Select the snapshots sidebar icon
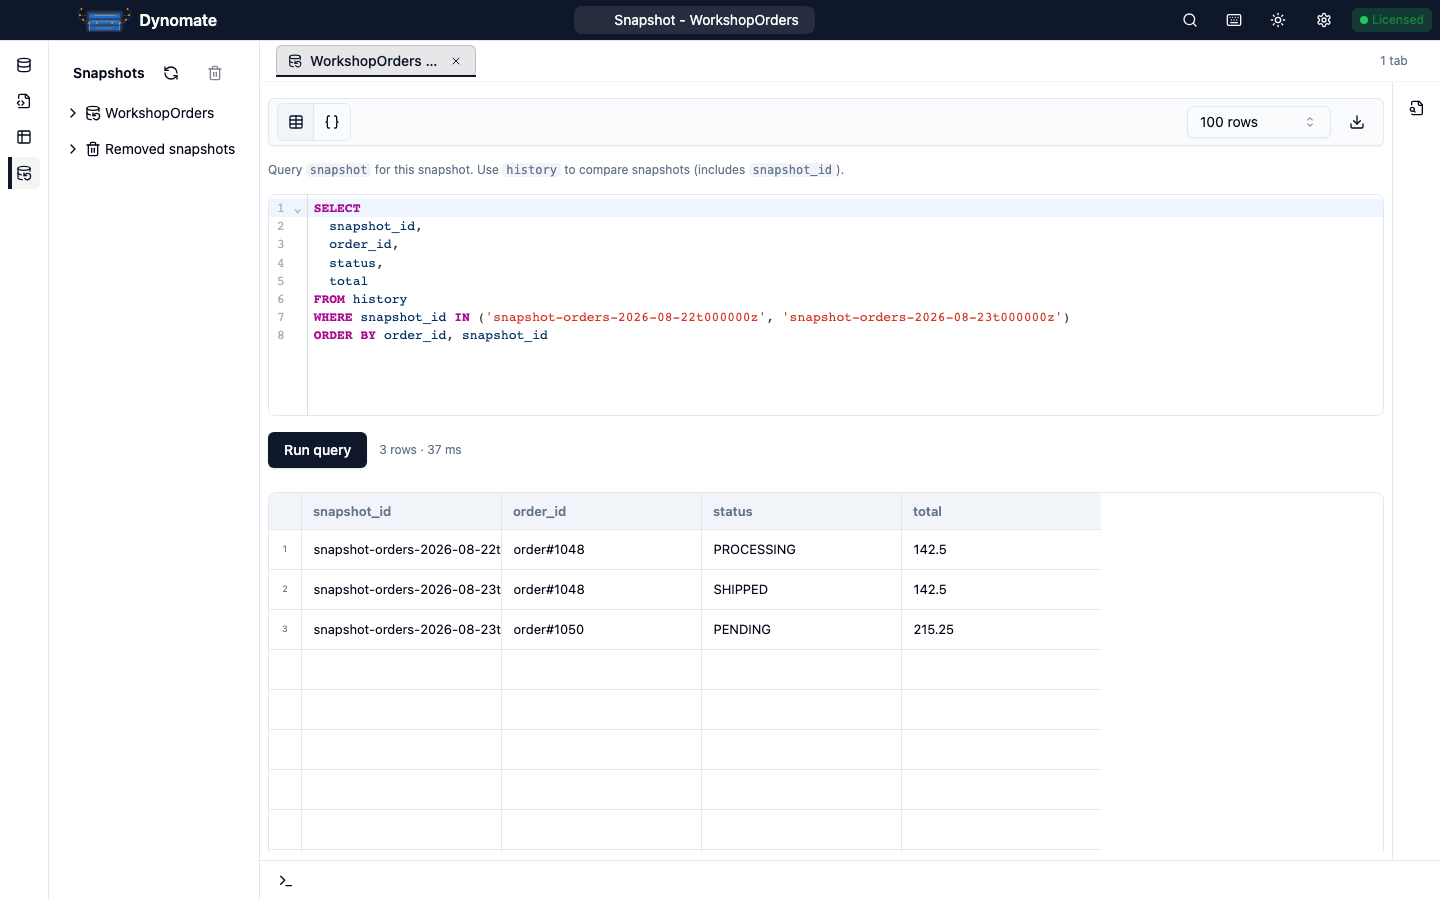 coord(24,173)
